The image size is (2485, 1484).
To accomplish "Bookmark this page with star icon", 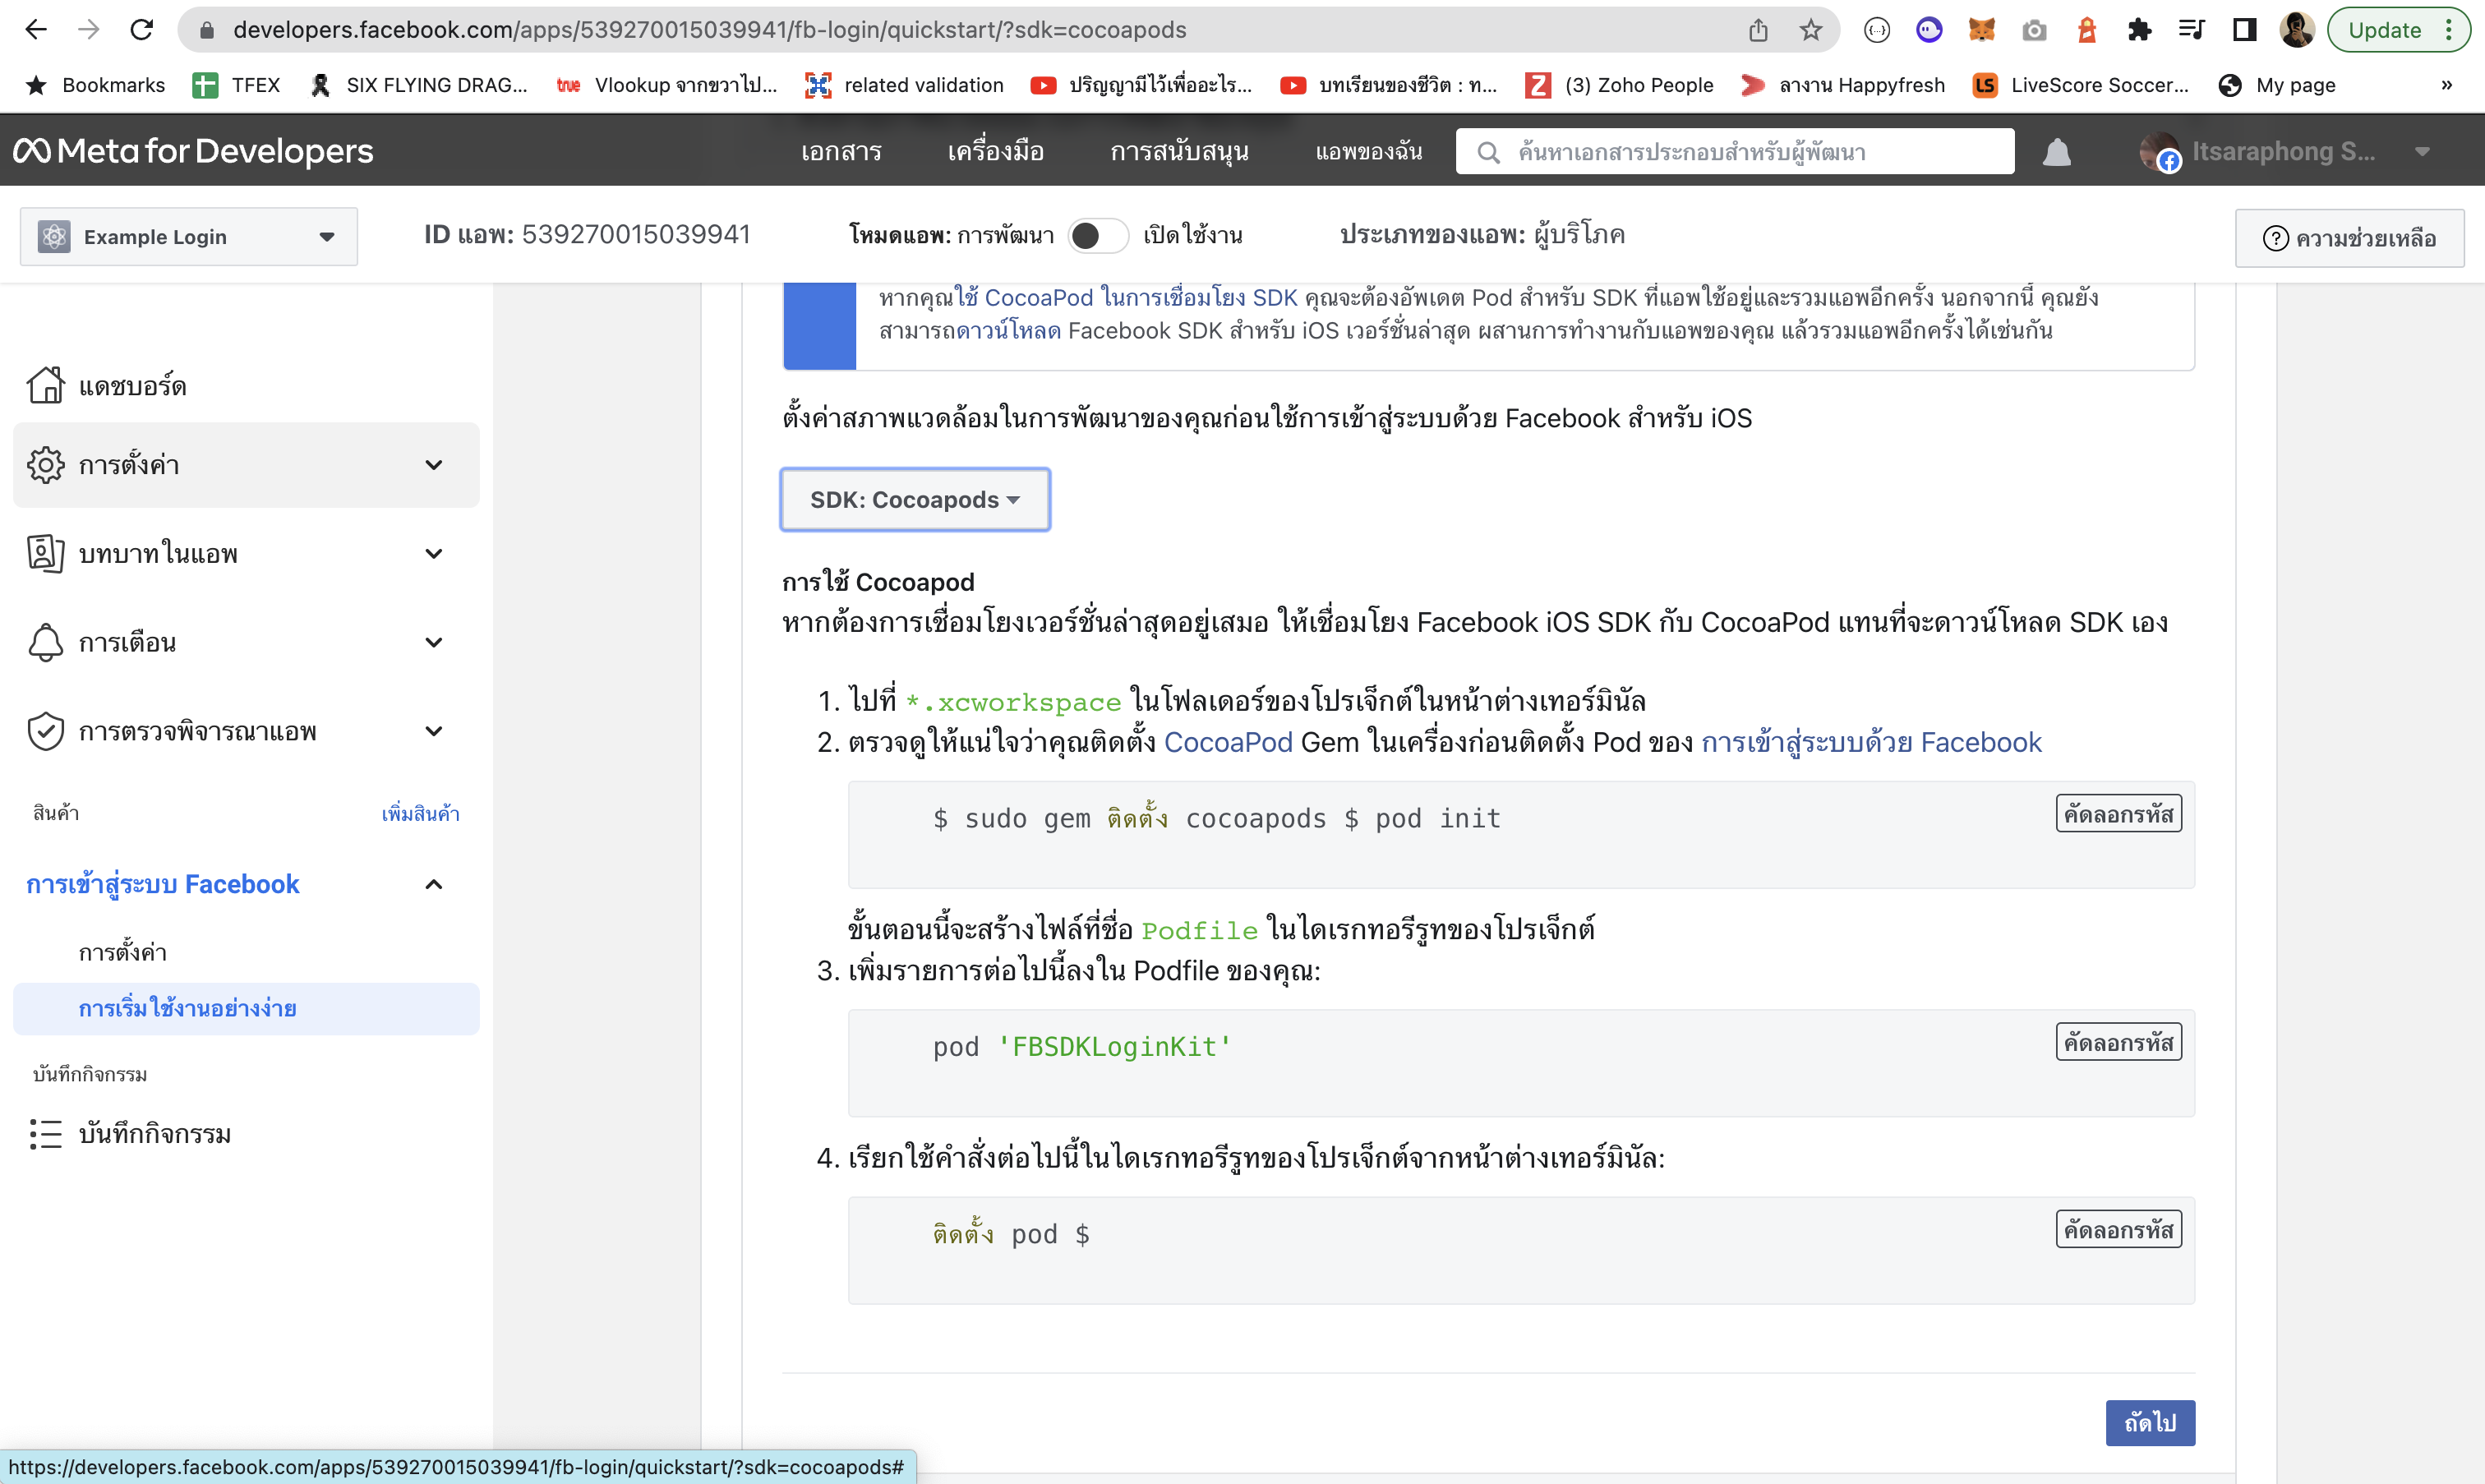I will (x=1810, y=30).
